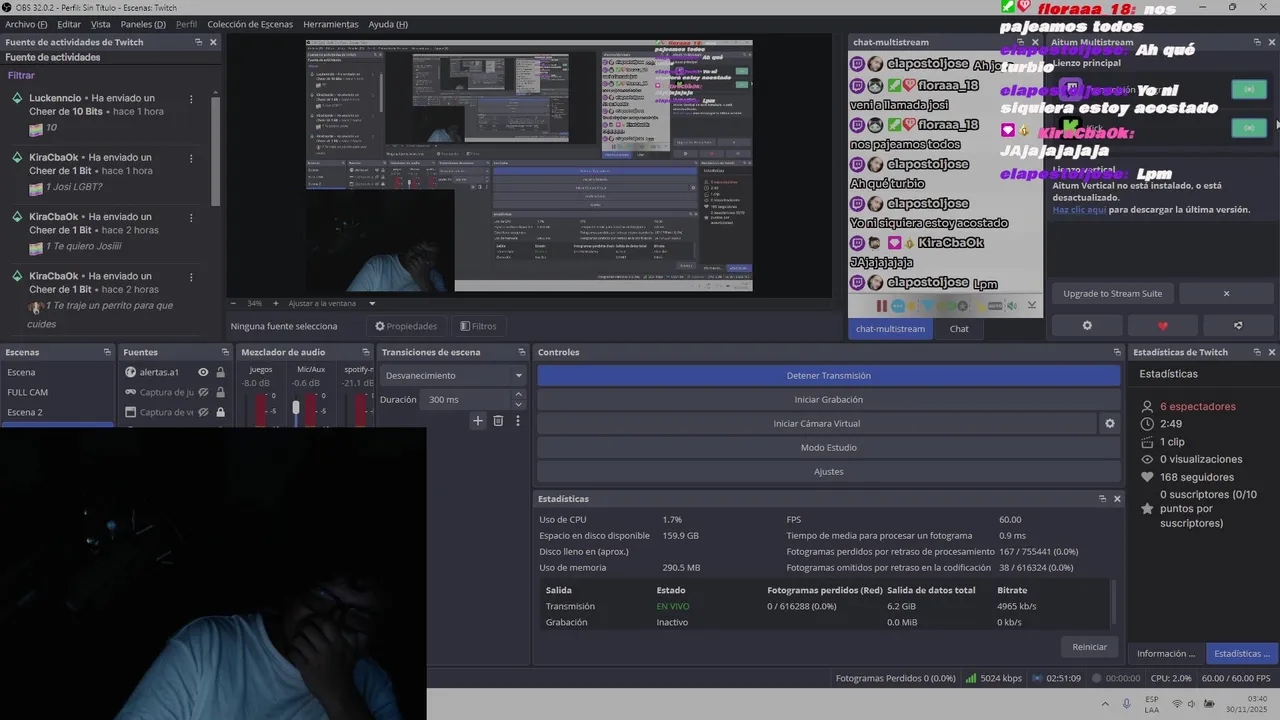Undock the Mezclador de audio panel
This screenshot has width=1280, height=720.
(x=366, y=352)
